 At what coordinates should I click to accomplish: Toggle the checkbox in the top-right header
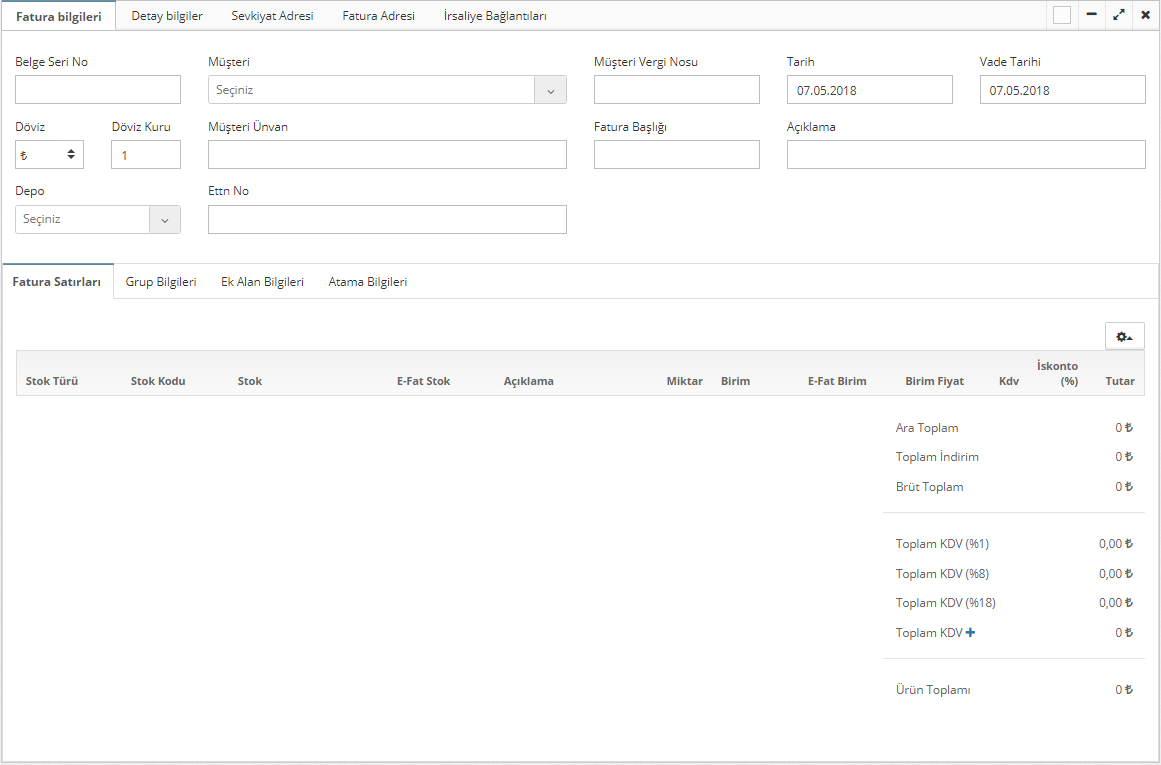click(1062, 15)
